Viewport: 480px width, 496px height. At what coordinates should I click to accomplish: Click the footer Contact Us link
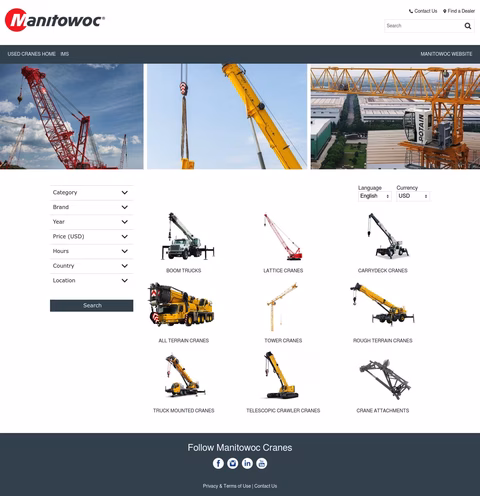point(265,486)
